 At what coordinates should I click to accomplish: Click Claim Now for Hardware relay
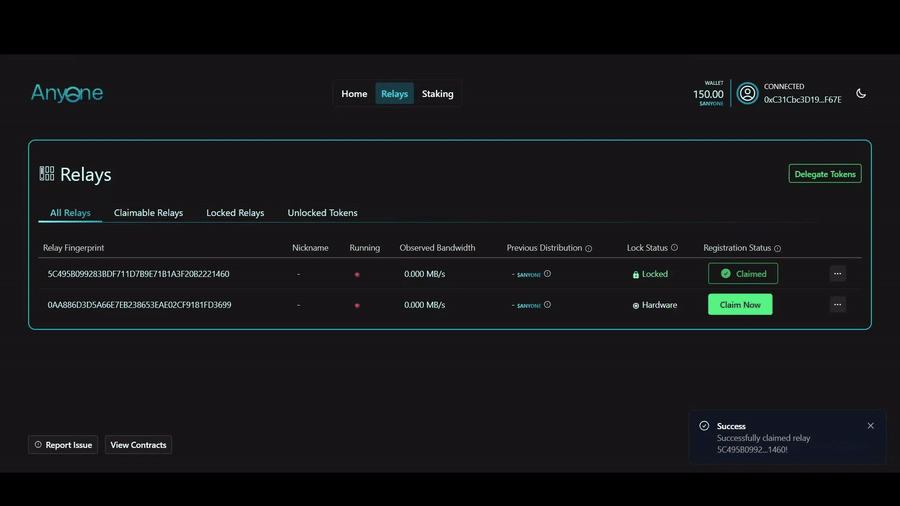click(740, 305)
